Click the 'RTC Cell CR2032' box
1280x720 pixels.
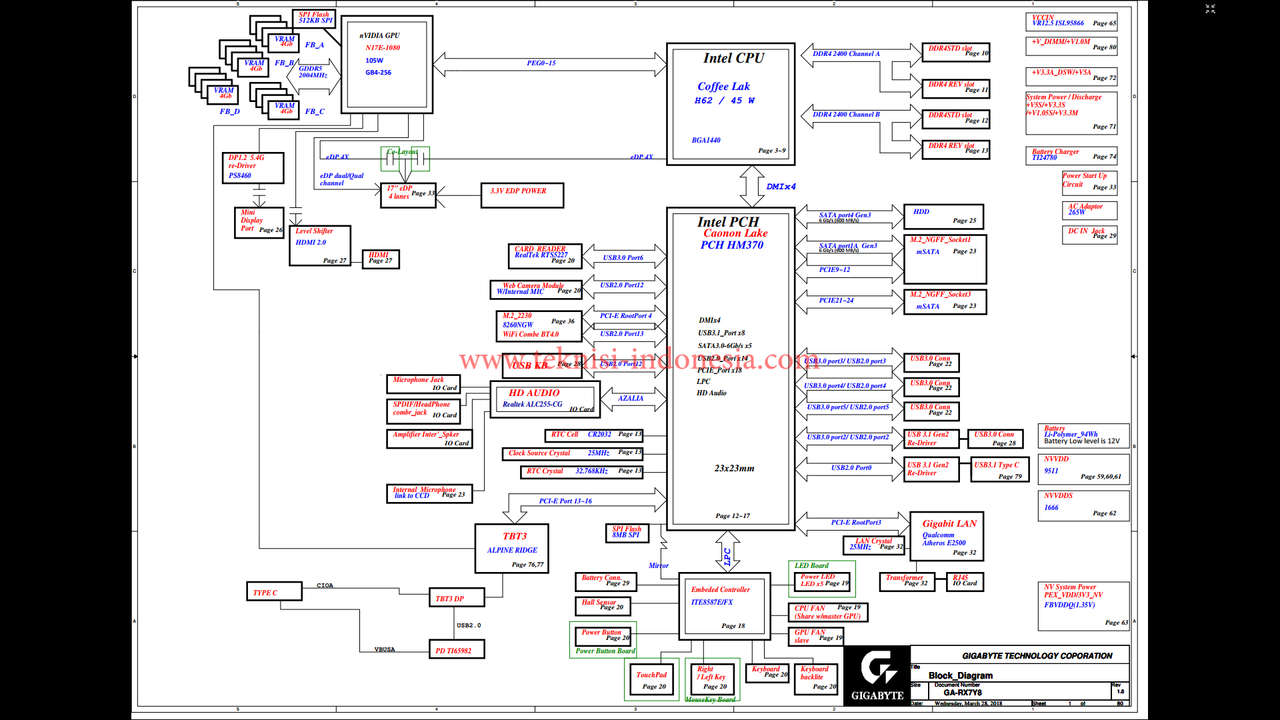click(x=594, y=435)
